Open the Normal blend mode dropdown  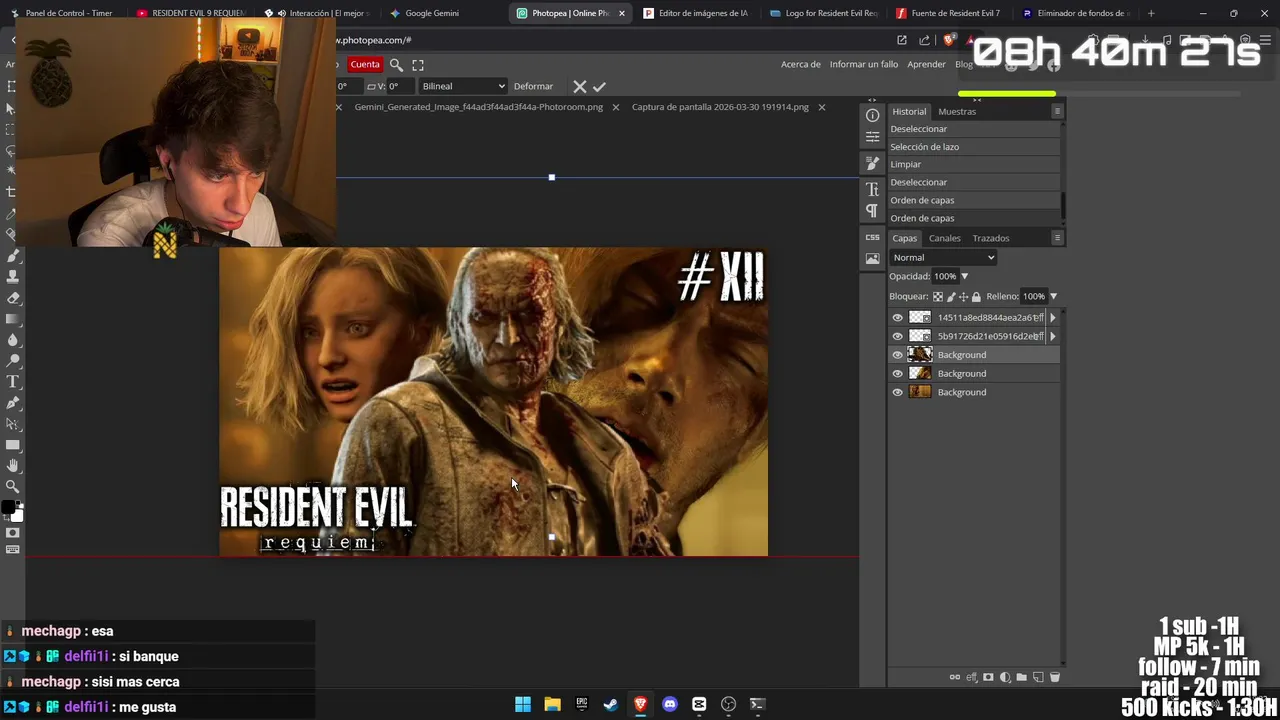(943, 257)
